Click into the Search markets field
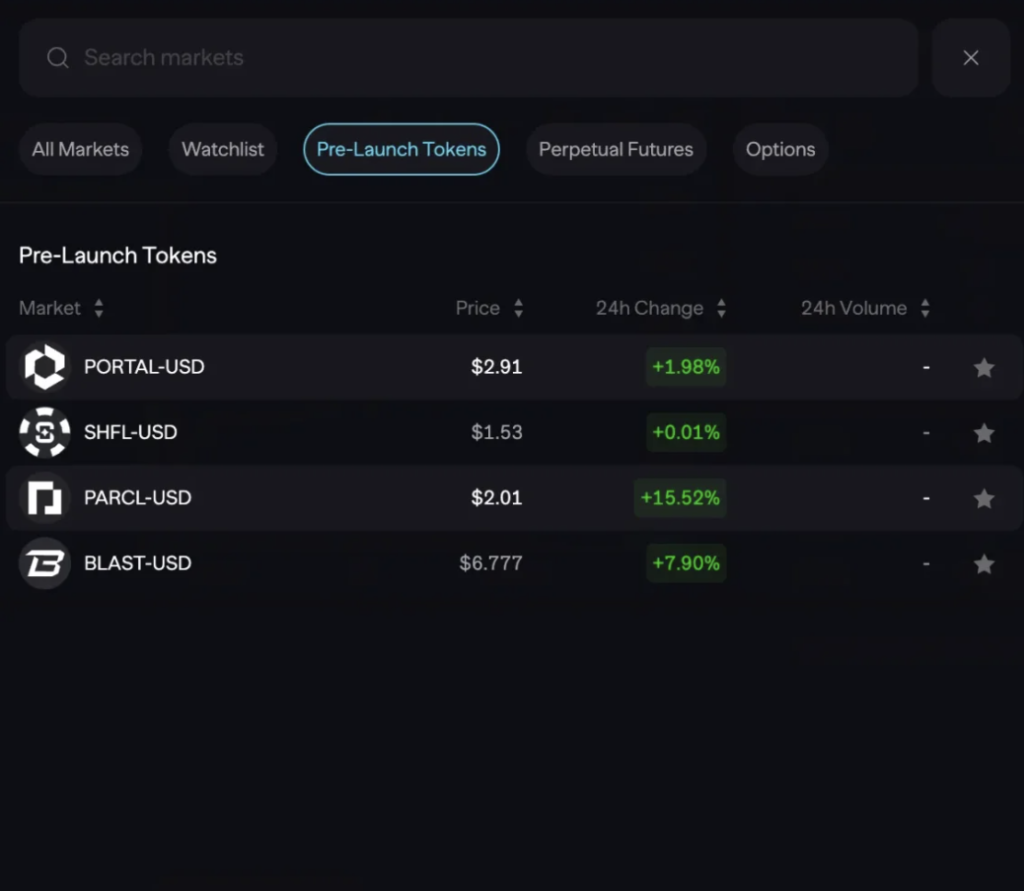 tap(480, 58)
